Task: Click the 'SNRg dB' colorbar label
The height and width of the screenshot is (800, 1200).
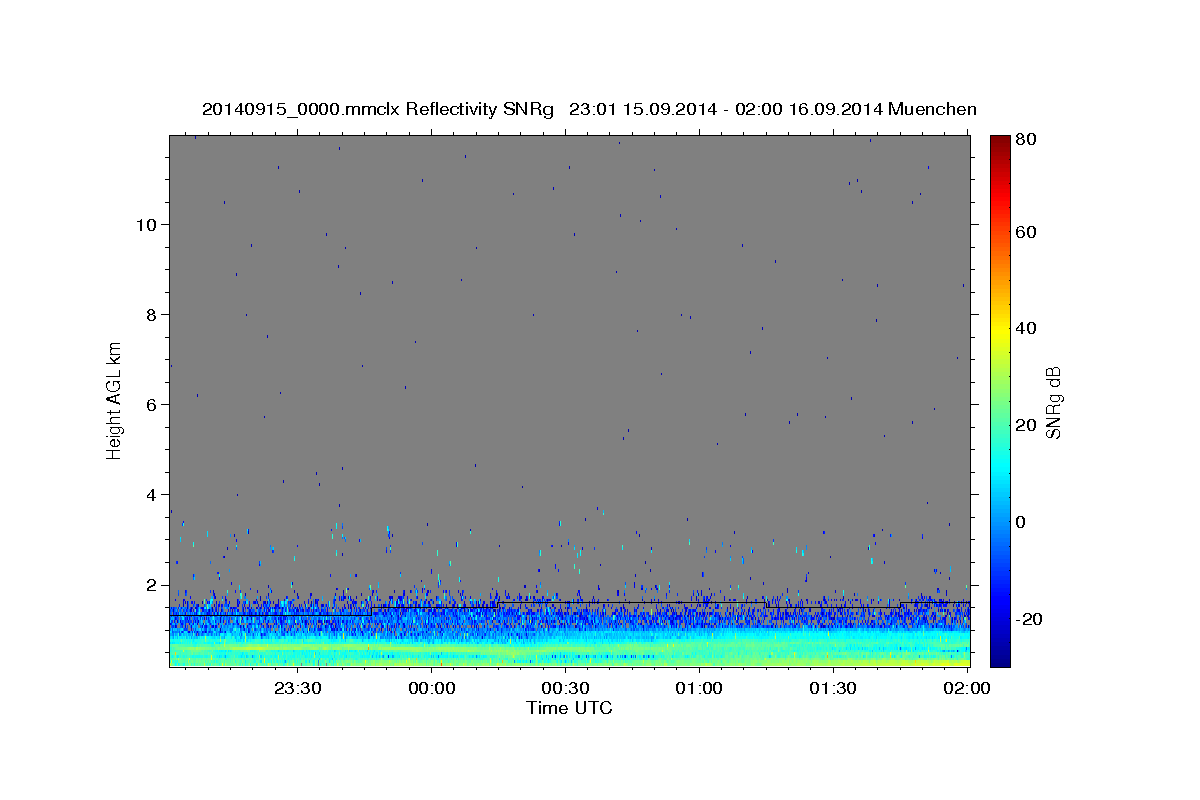Action: click(1053, 403)
